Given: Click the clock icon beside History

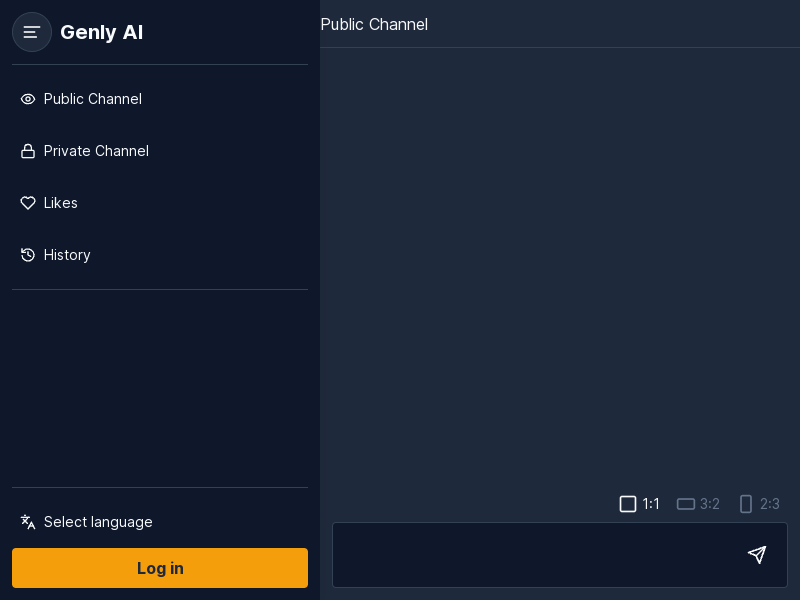Looking at the screenshot, I should tap(28, 255).
